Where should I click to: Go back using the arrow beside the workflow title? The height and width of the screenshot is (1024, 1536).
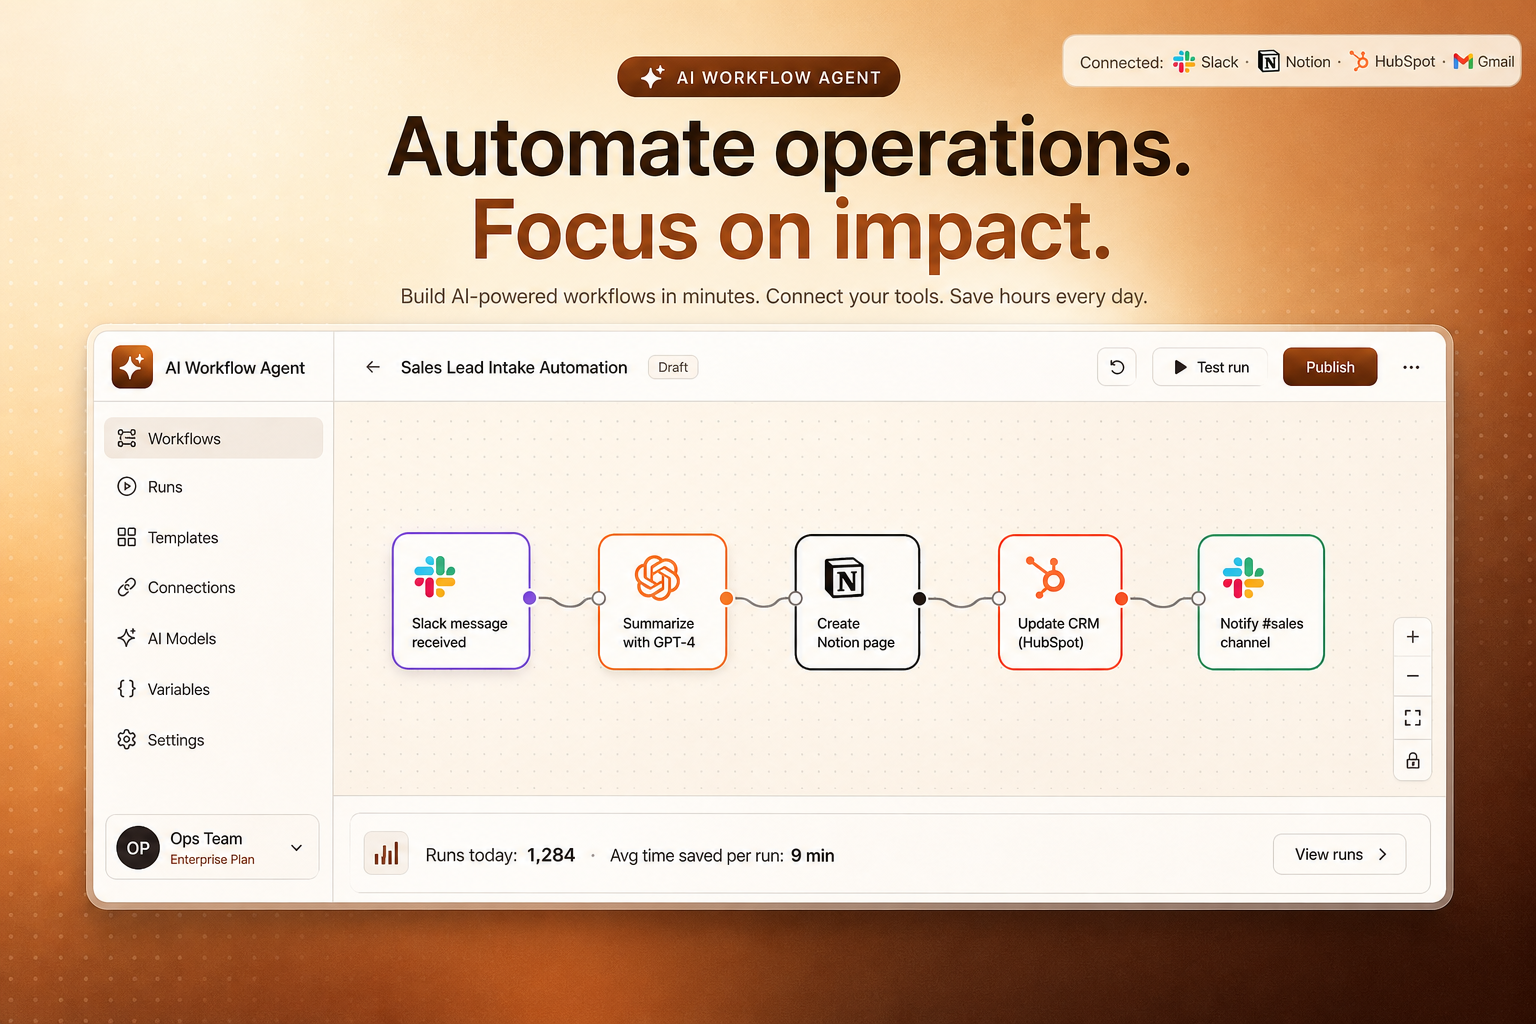[x=373, y=367]
